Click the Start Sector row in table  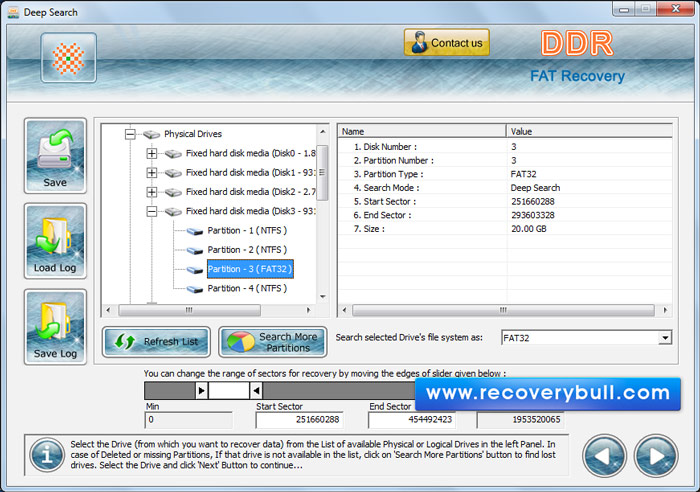click(505, 201)
